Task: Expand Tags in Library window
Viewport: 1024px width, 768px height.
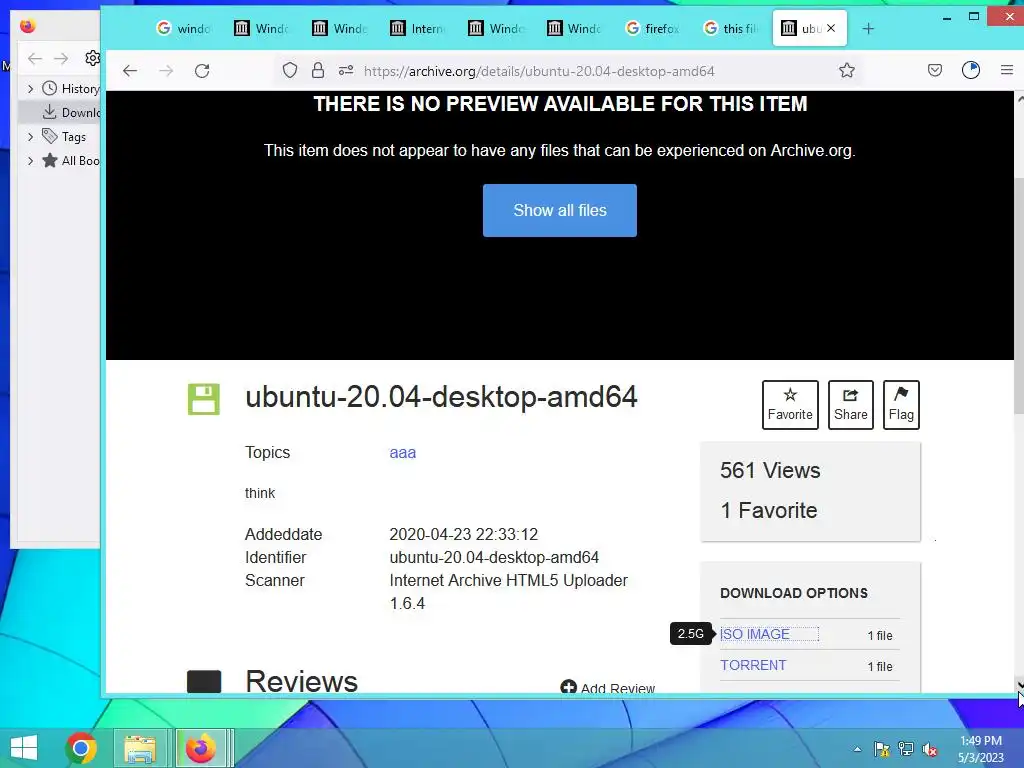Action: click(x=30, y=136)
